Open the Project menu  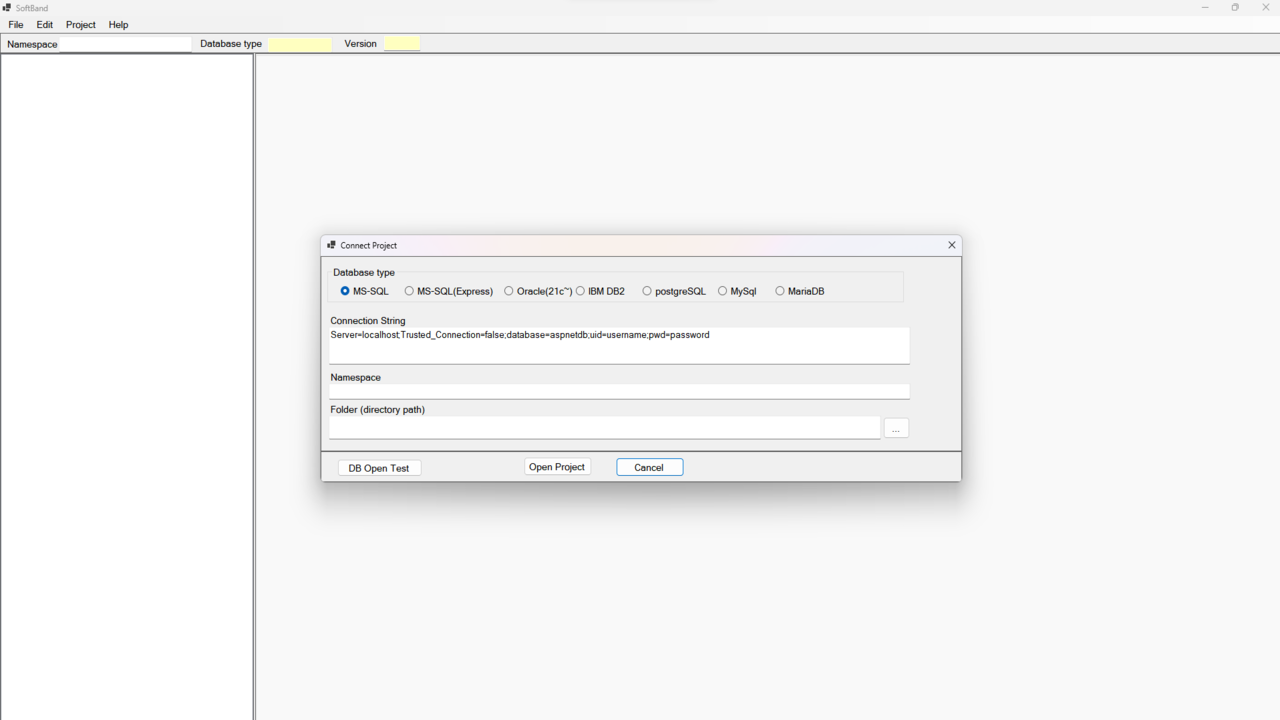81,25
